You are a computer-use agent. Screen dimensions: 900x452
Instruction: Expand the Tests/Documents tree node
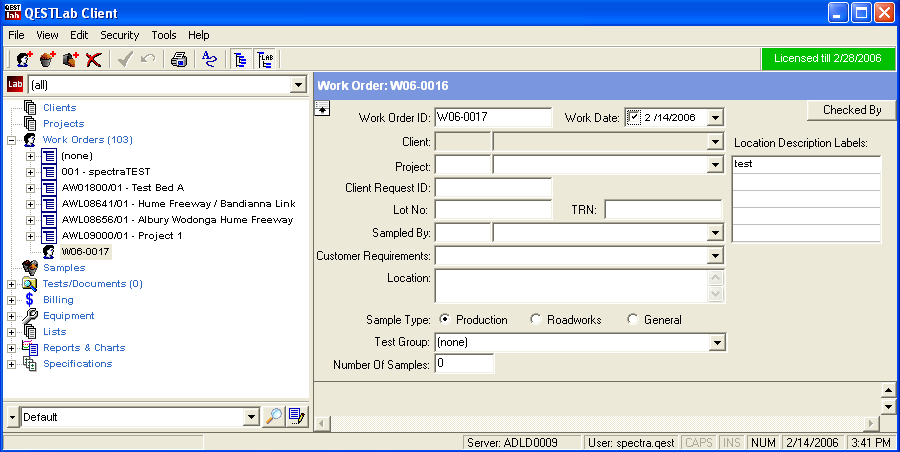click(12, 284)
